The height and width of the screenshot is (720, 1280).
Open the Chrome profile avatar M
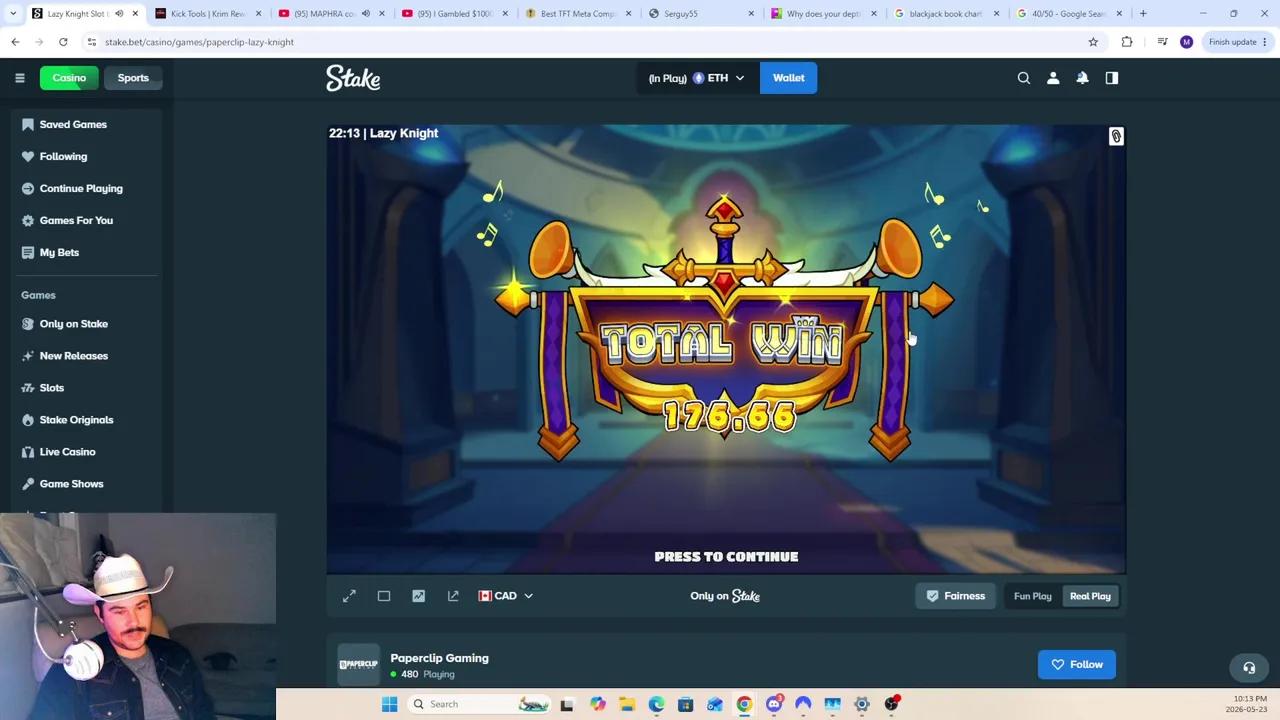[x=1186, y=42]
